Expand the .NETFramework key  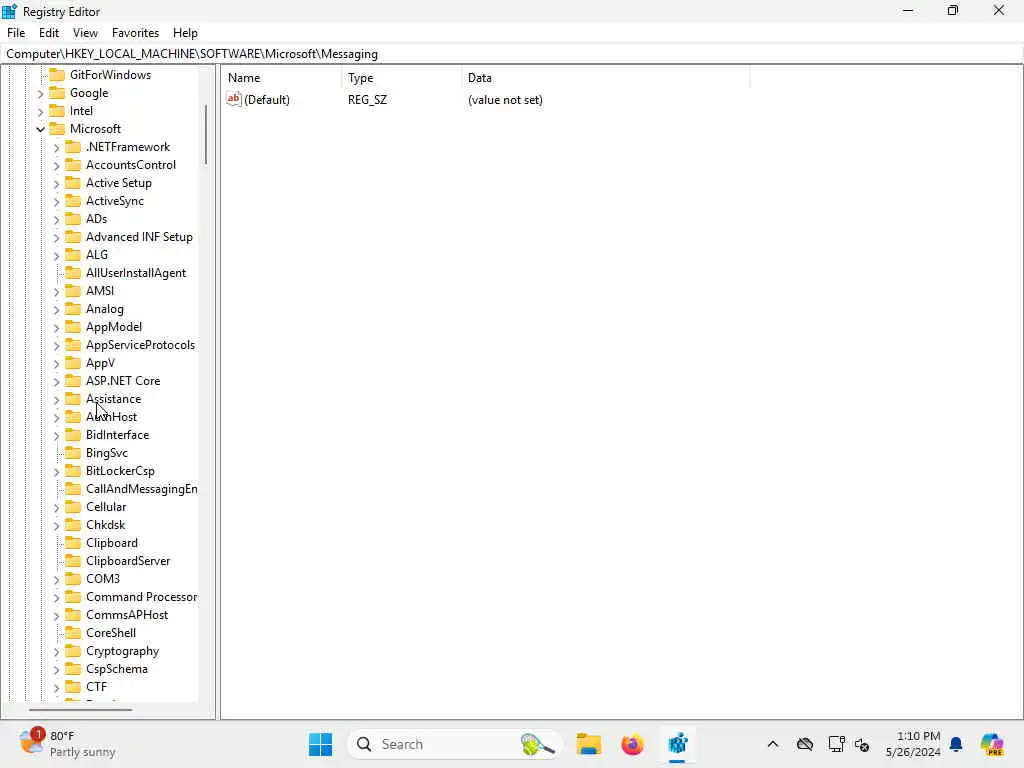click(x=56, y=148)
